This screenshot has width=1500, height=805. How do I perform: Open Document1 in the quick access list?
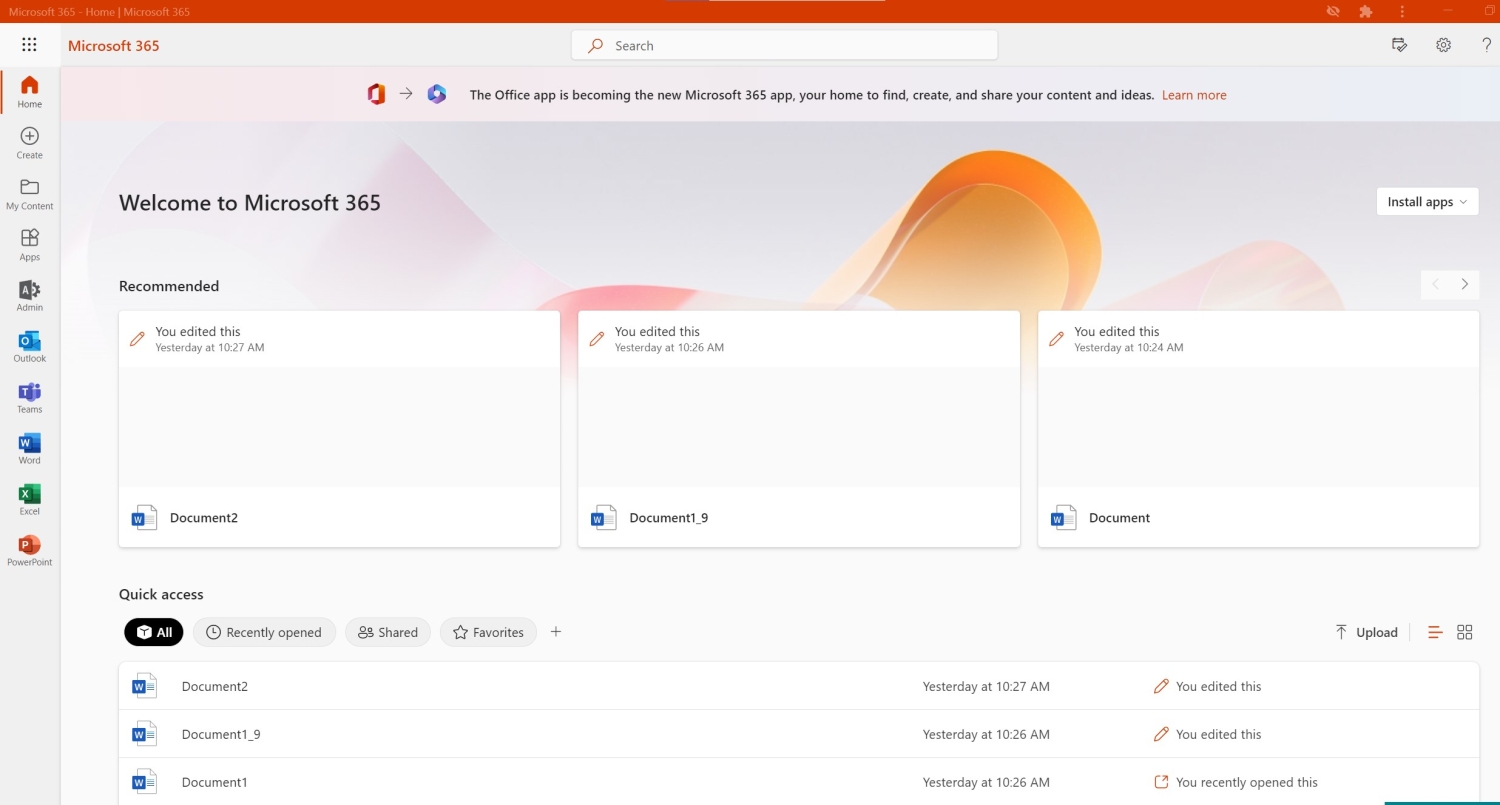coord(798,782)
